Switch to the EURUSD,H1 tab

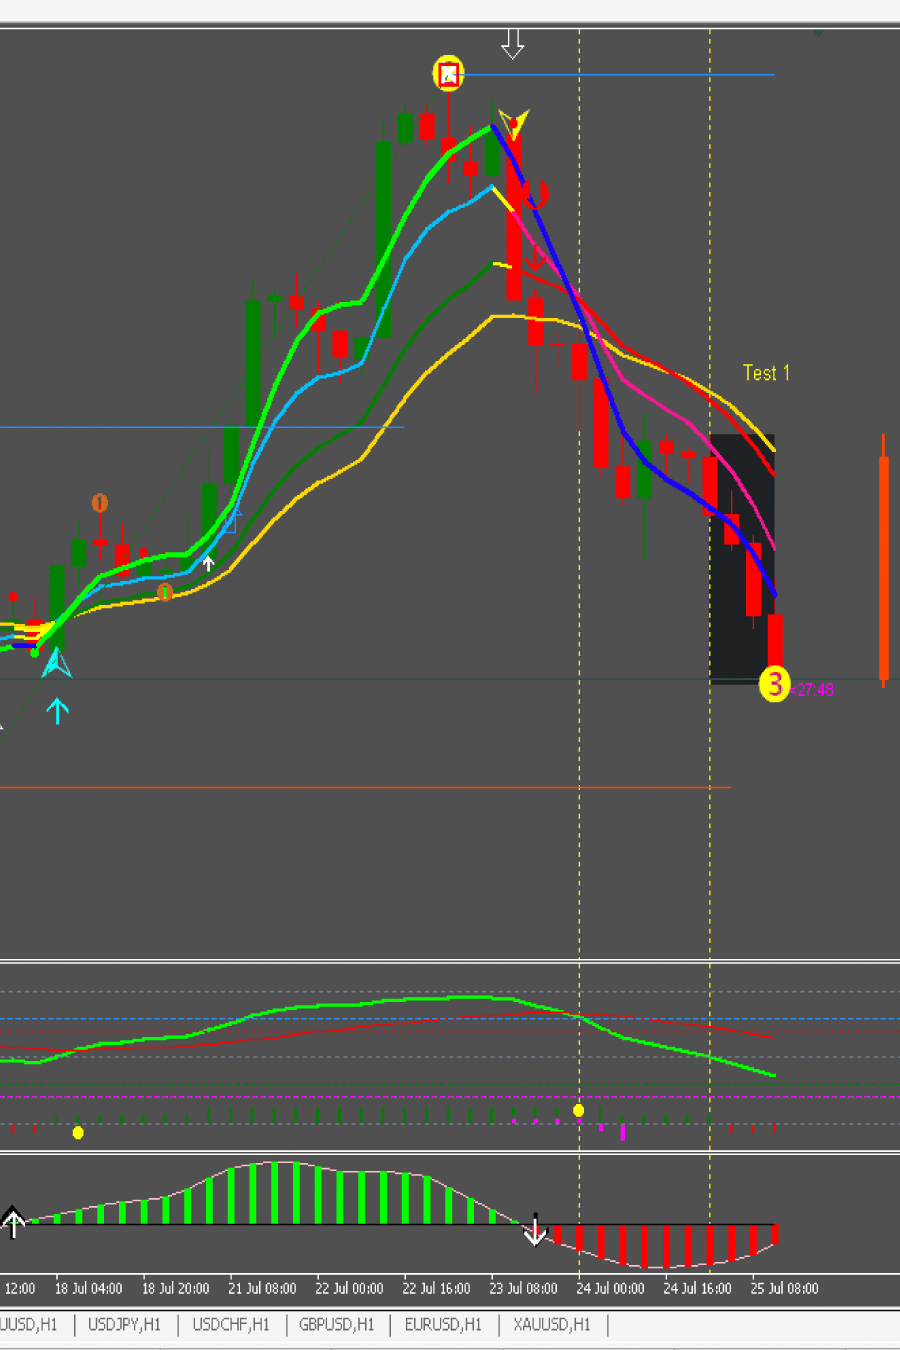443,1324
